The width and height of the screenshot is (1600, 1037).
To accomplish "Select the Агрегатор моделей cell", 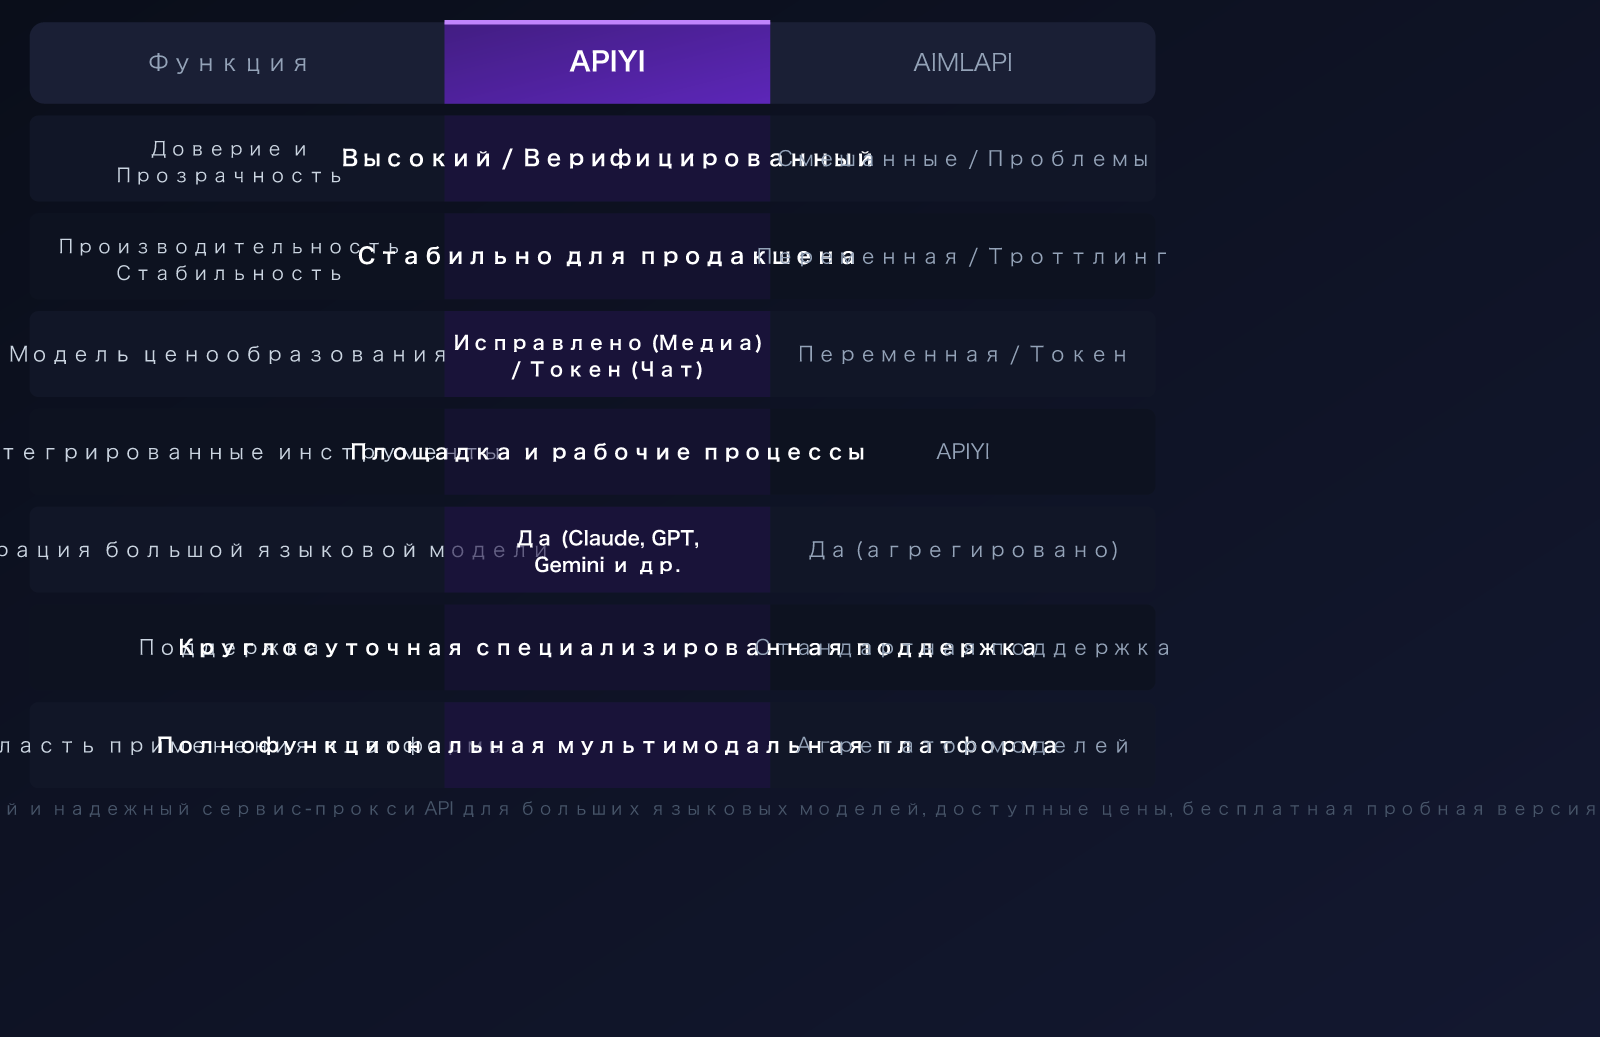I will pyautogui.click(x=962, y=745).
